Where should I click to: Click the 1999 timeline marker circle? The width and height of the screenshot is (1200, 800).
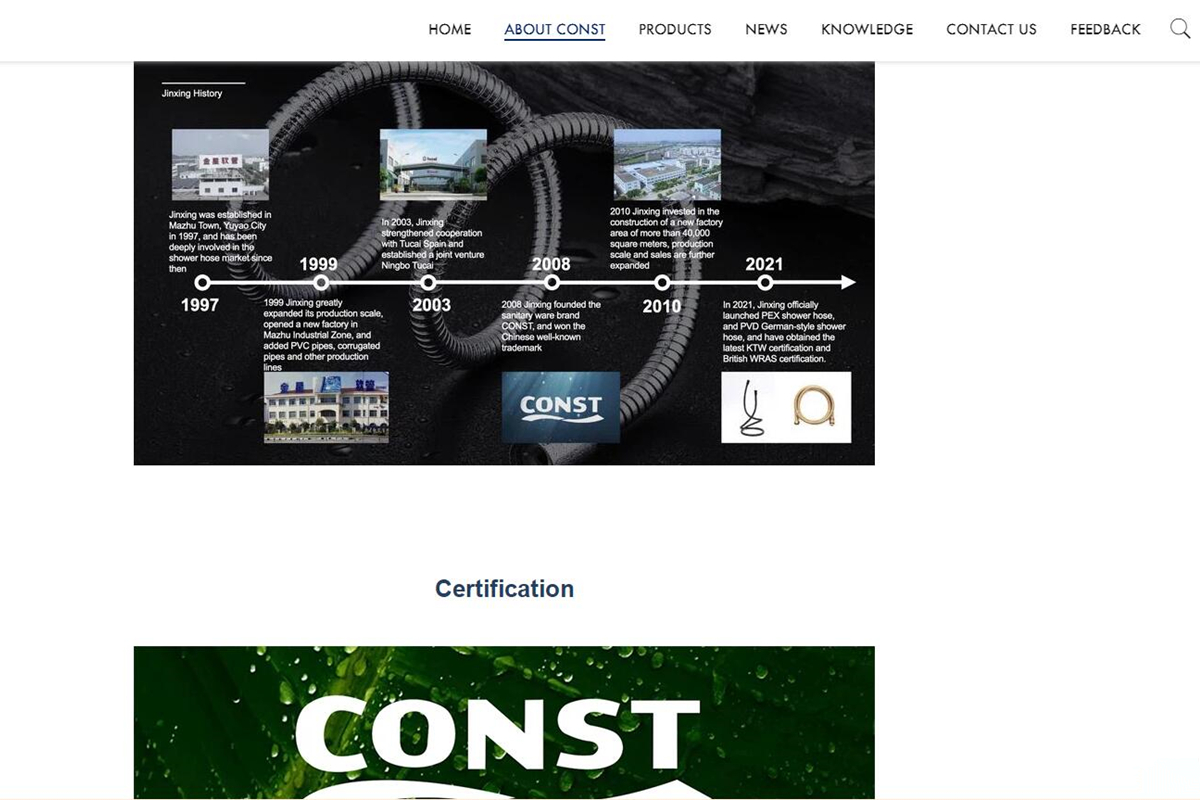coord(320,283)
